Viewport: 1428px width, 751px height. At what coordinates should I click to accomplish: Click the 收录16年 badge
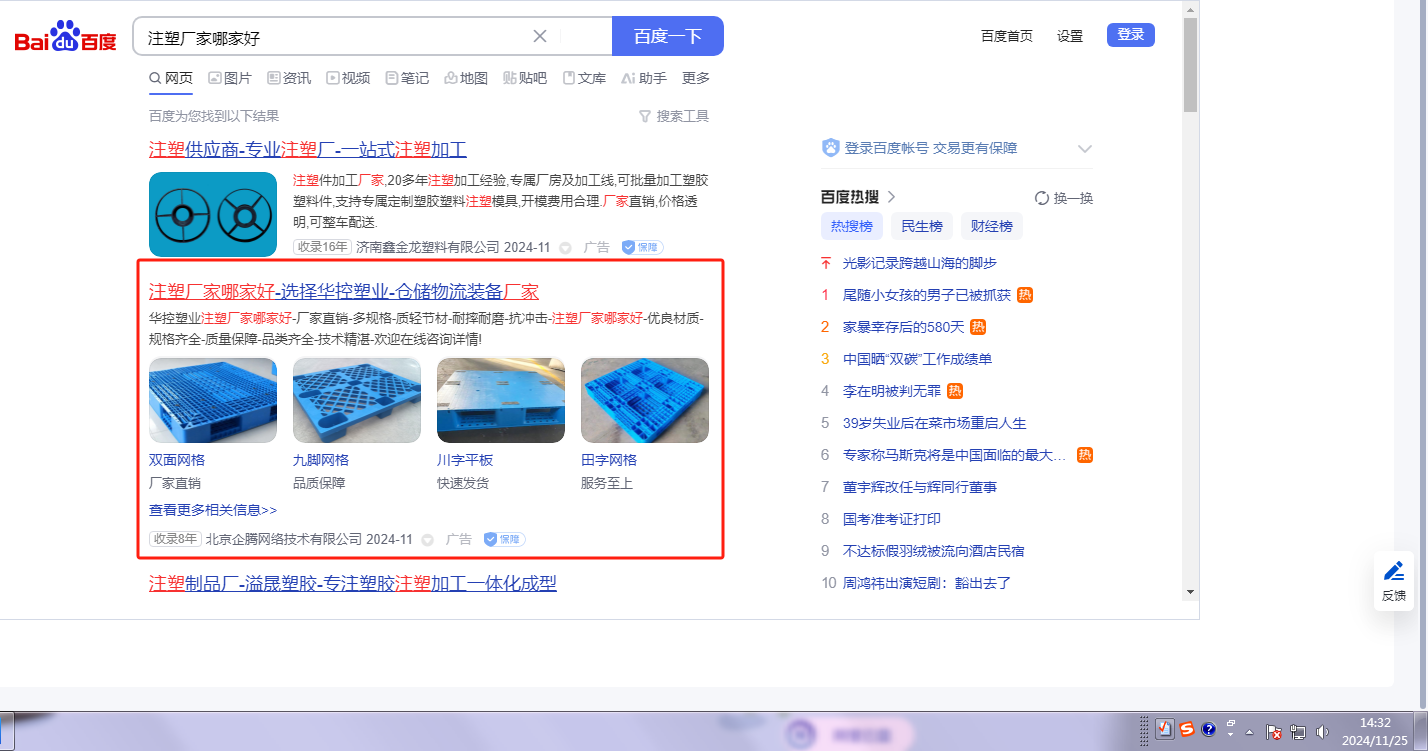click(322, 247)
